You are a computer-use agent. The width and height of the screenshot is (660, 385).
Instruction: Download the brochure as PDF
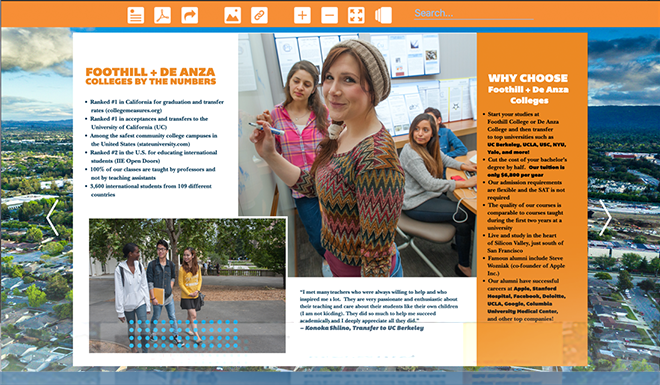pyautogui.click(x=162, y=15)
